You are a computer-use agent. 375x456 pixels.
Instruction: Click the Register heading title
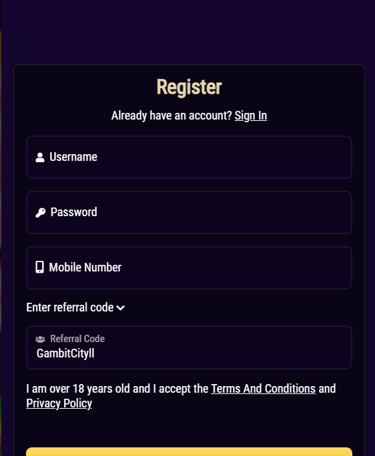[189, 87]
